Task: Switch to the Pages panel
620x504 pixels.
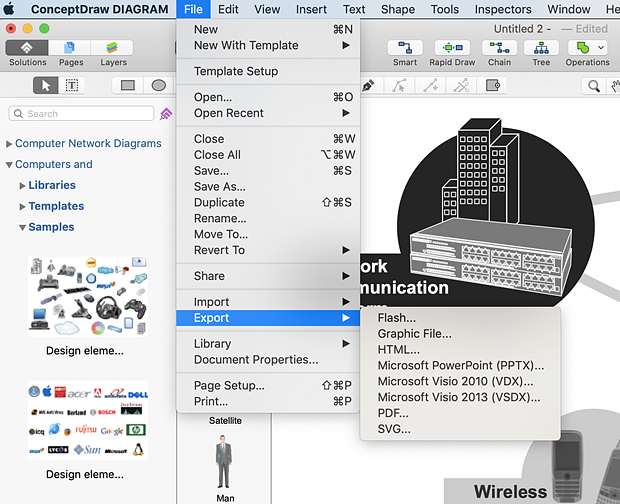Action: [72, 52]
